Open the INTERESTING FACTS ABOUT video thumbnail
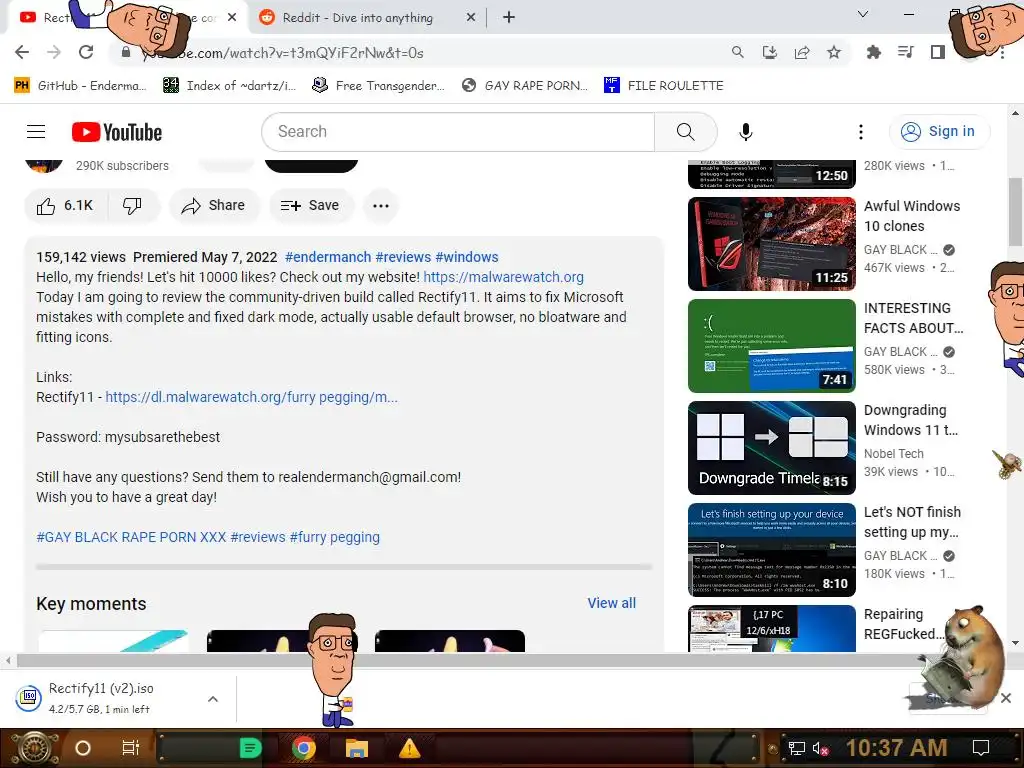Viewport: 1024px width, 768px height. 772,346
